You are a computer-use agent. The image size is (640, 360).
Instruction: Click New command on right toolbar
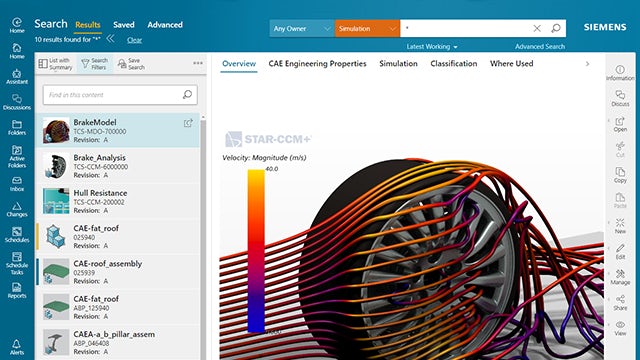click(x=620, y=226)
